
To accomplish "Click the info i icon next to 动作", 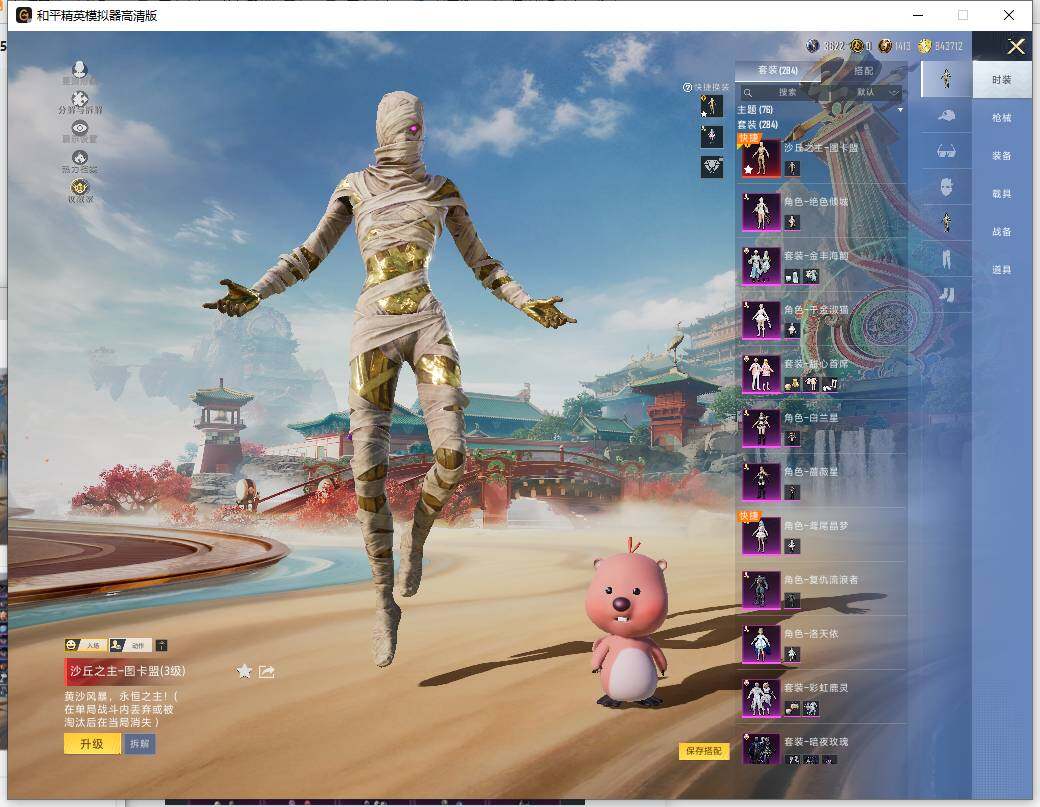I will coord(161,645).
